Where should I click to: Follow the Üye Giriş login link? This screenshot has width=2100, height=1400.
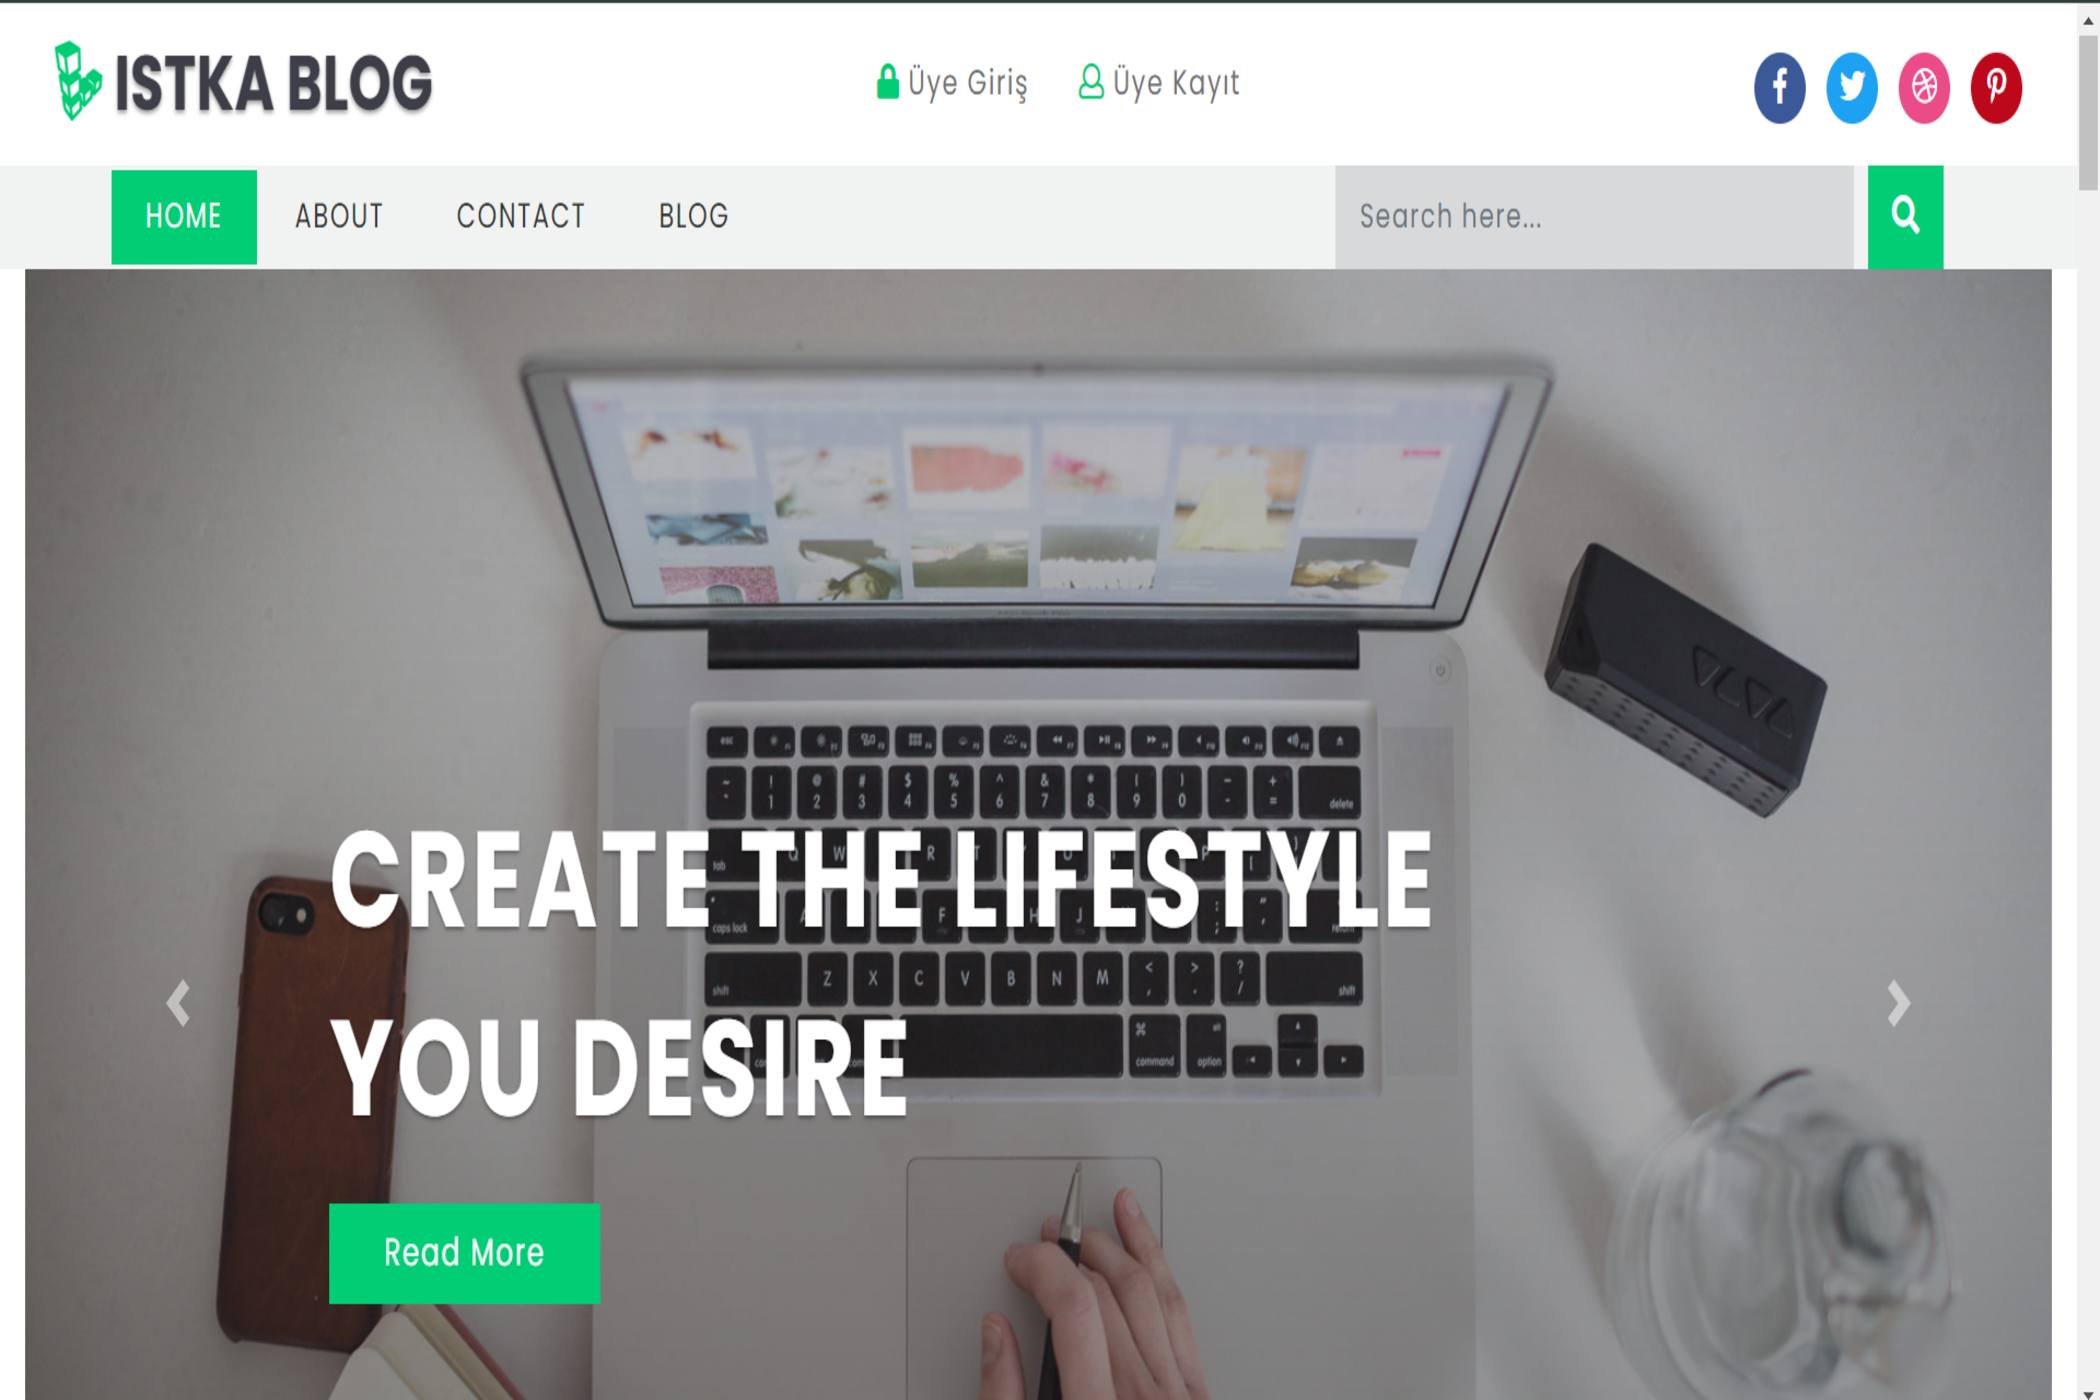[967, 83]
